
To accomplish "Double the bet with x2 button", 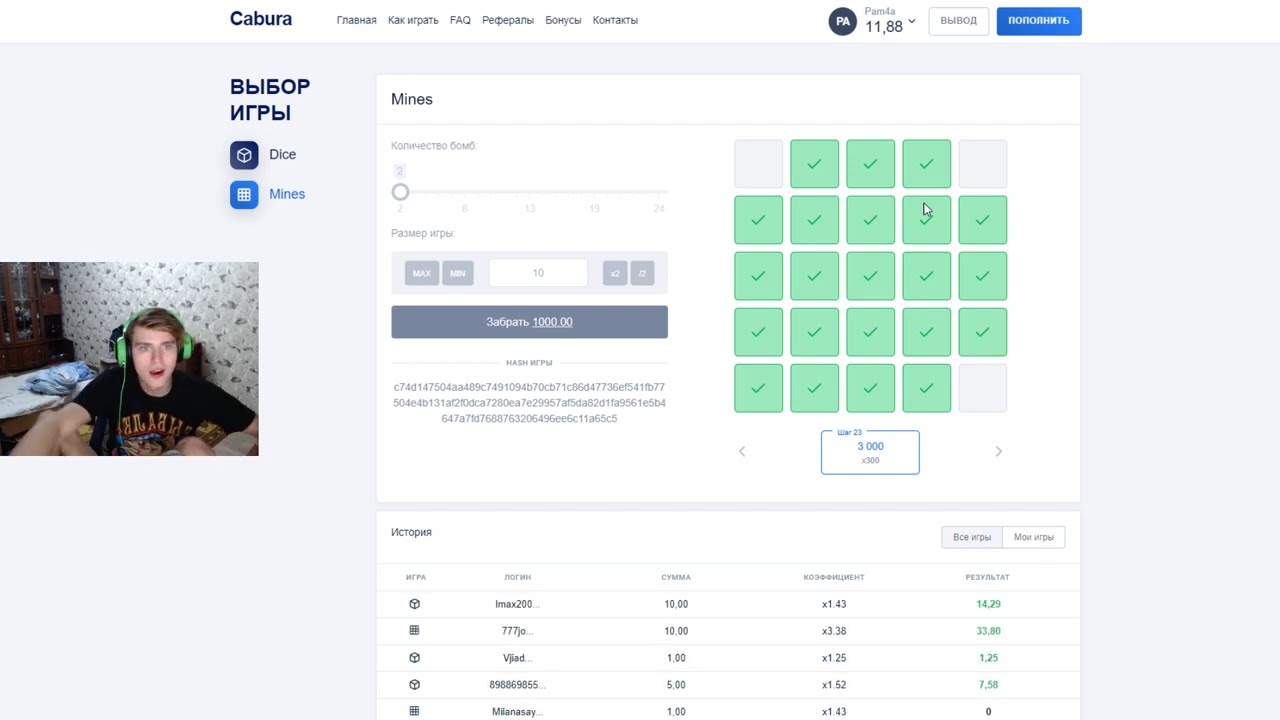I will point(615,273).
